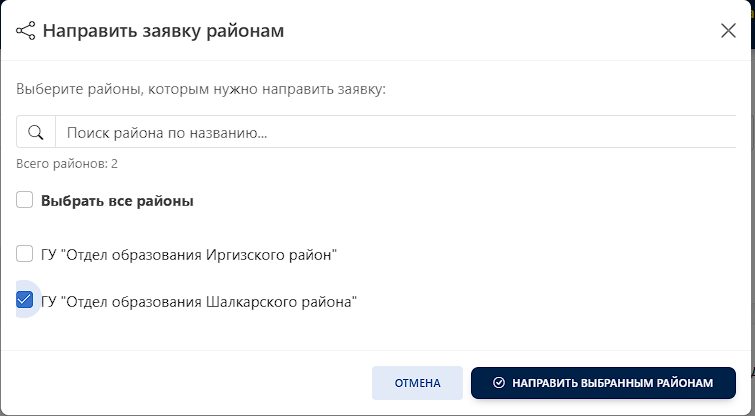Viewport: 755px width, 416px height.
Task: Click the 'Выбрать все районы' label text
Action: (x=117, y=201)
